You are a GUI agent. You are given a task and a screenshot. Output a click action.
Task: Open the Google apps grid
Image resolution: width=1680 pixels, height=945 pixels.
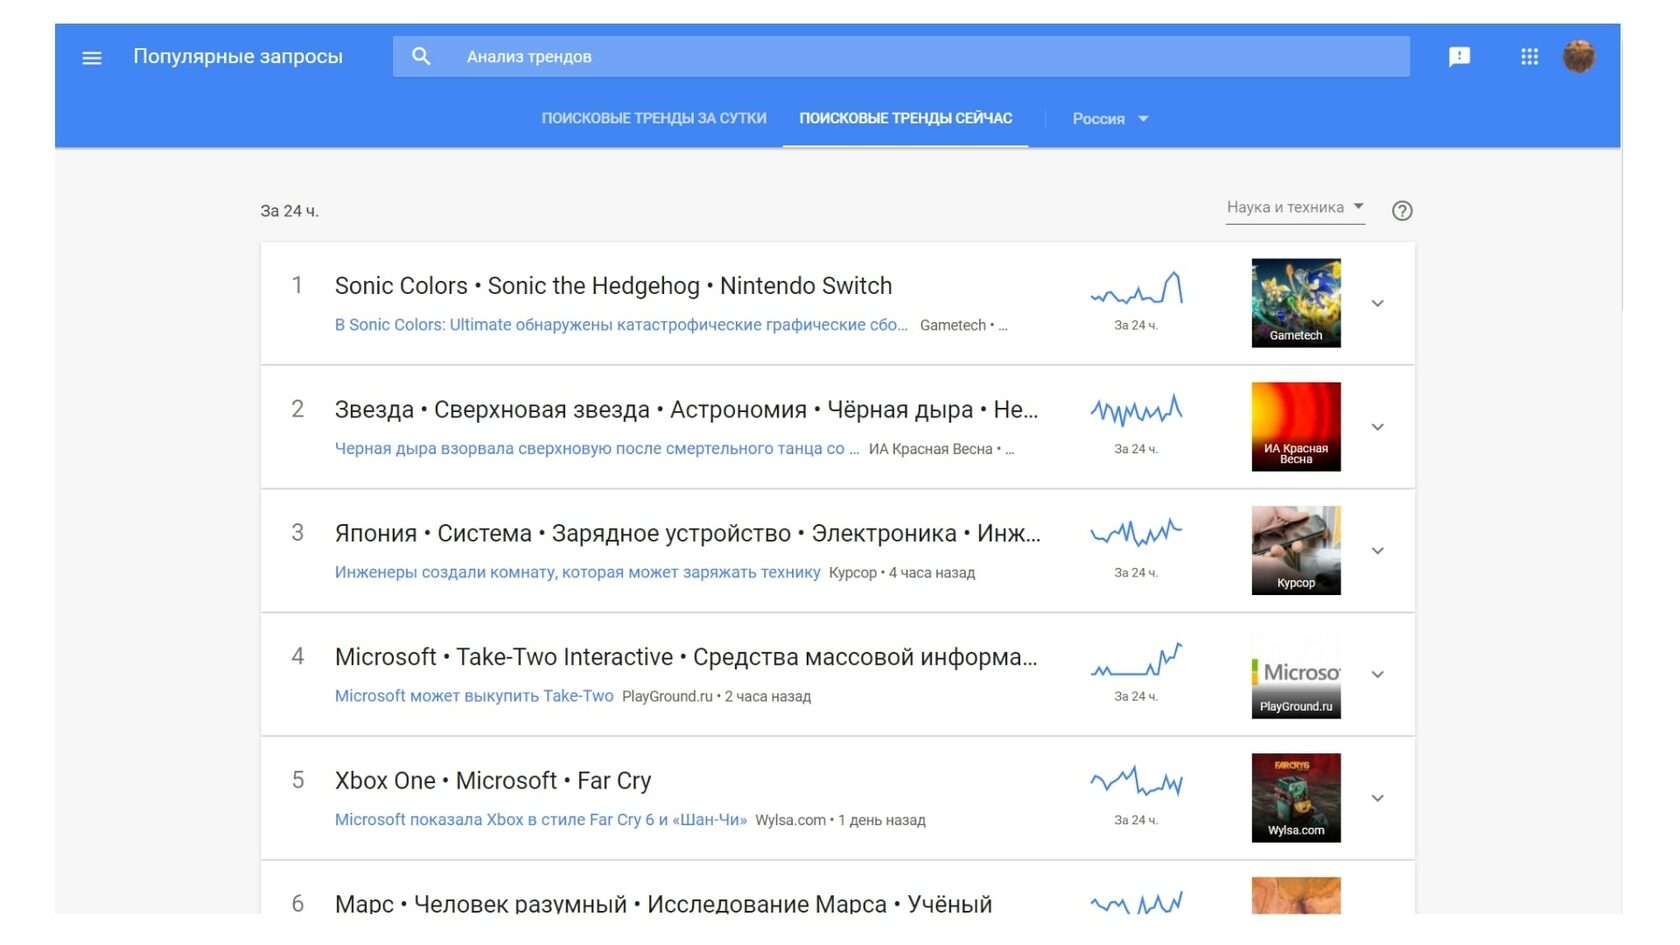point(1529,57)
